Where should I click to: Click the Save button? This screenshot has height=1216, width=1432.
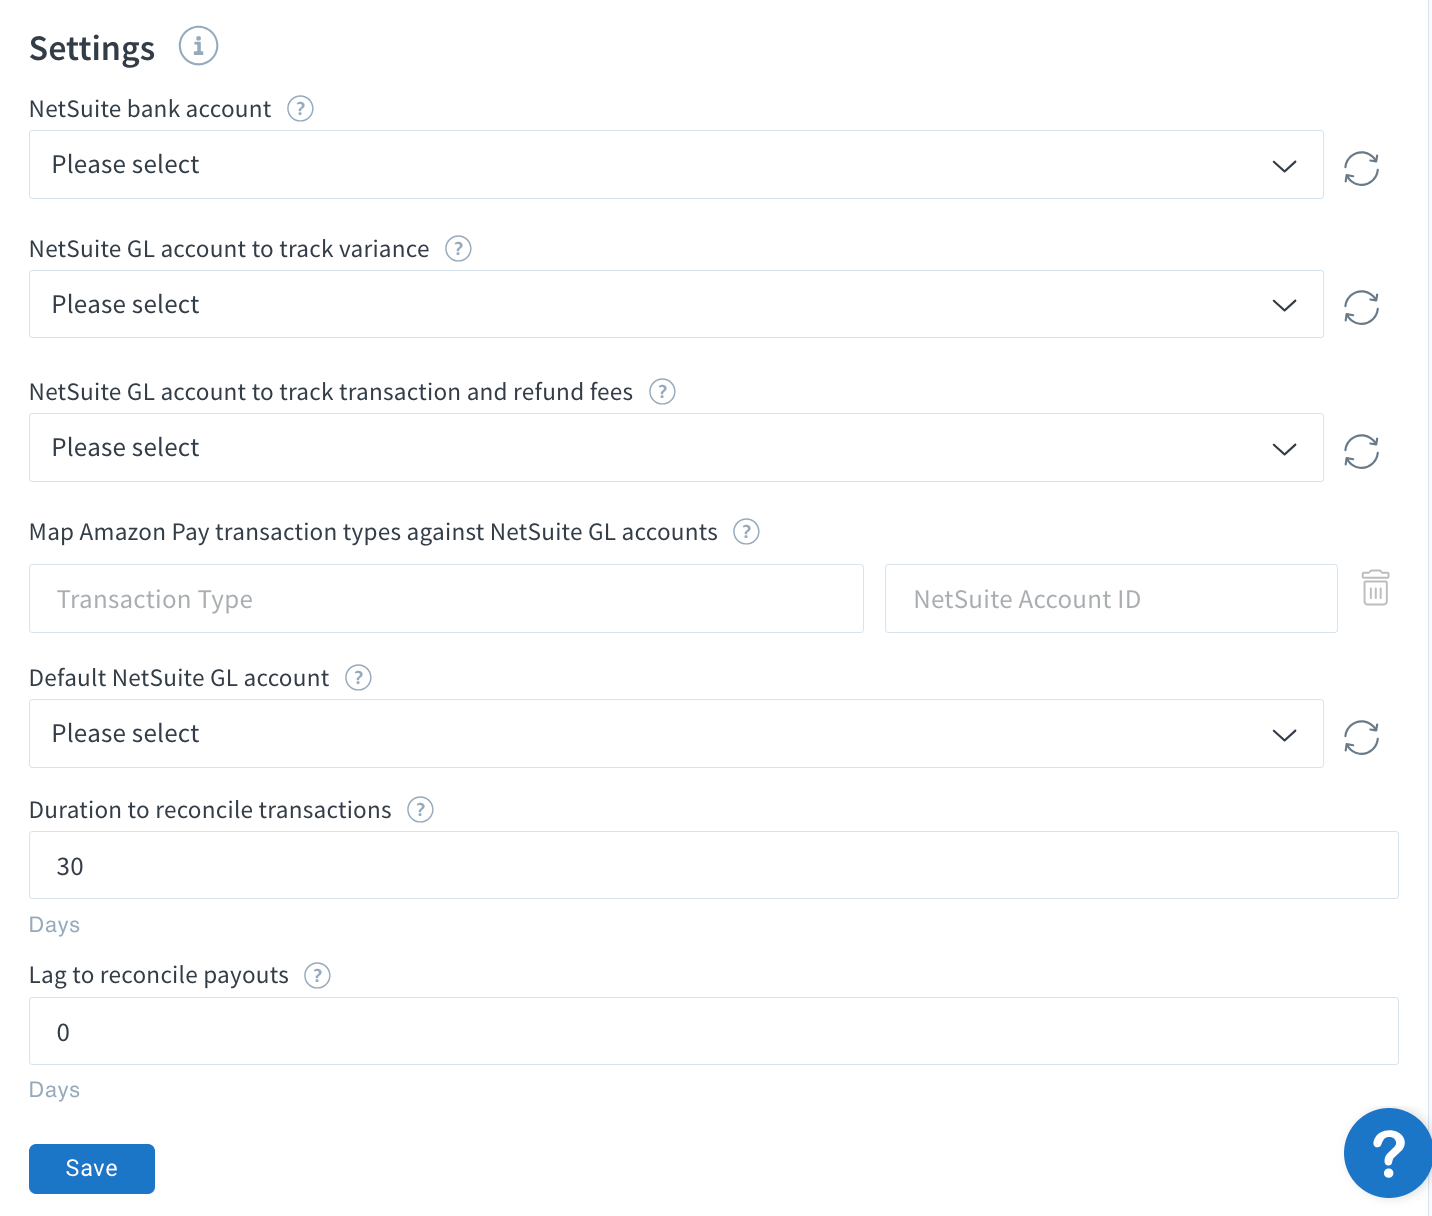[x=92, y=1169]
